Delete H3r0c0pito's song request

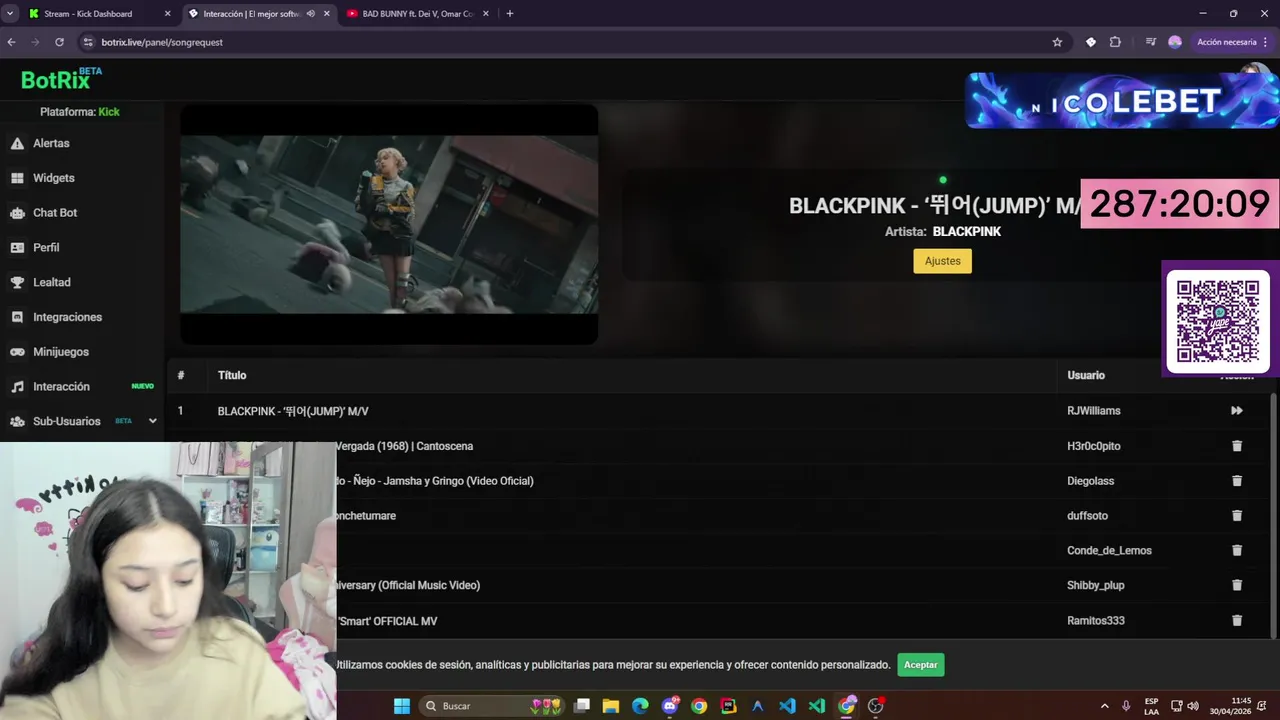[x=1237, y=446]
